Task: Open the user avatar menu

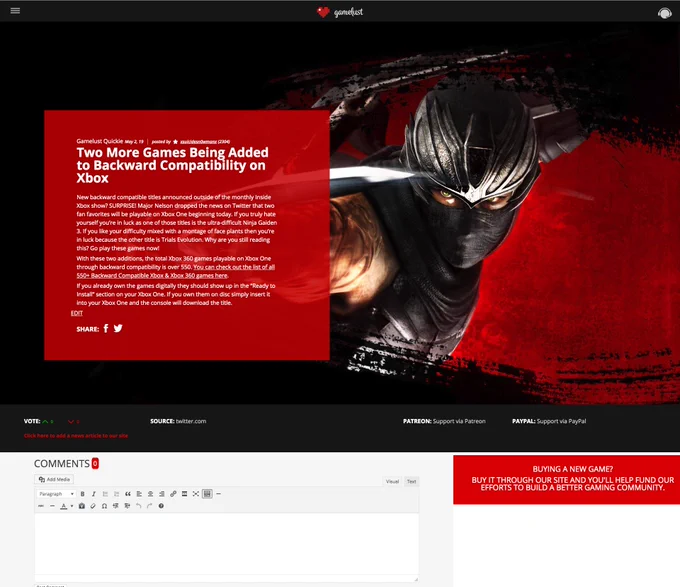Action: pos(664,13)
